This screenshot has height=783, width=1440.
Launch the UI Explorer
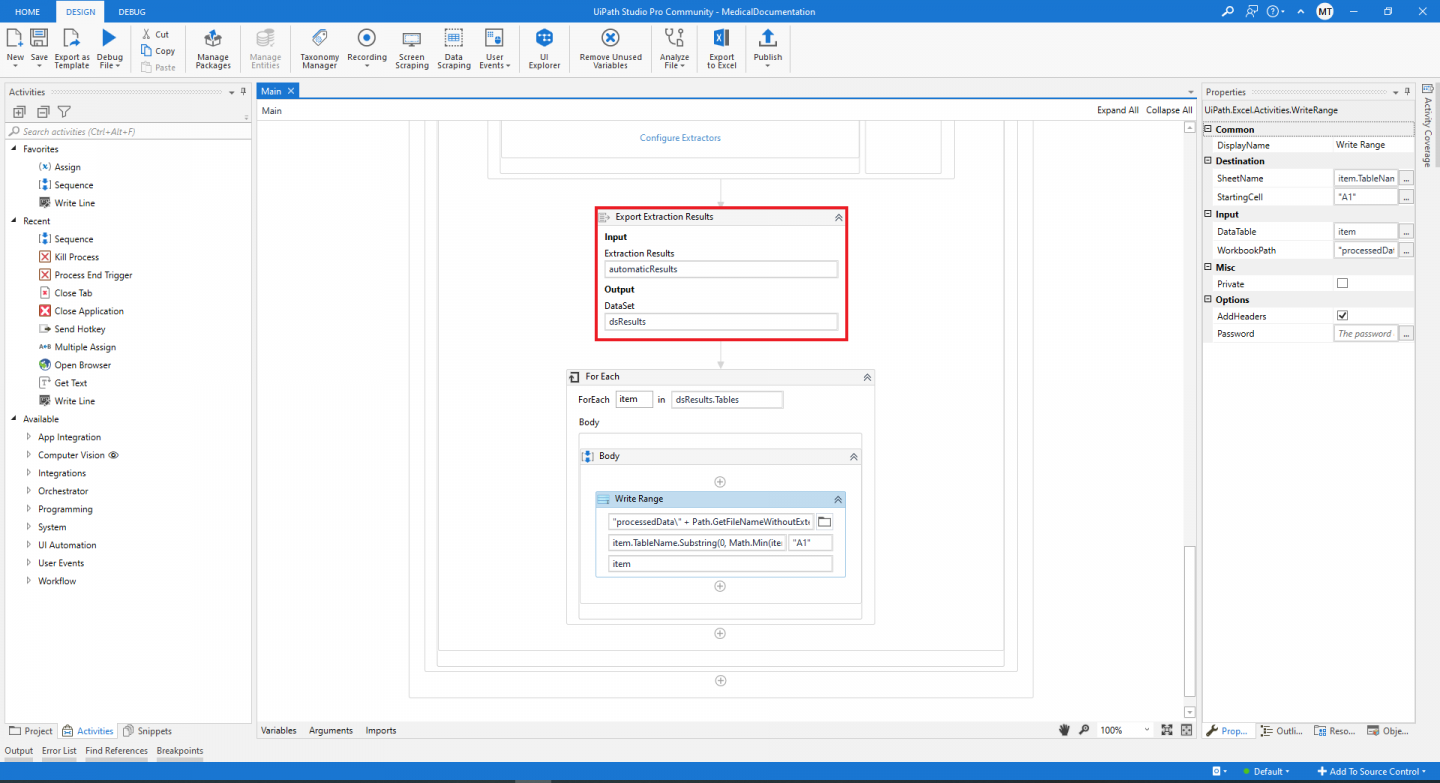tap(543, 48)
